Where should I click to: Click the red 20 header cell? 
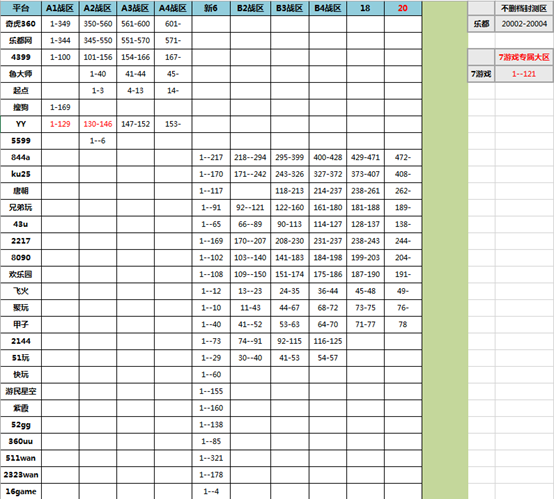click(403, 8)
